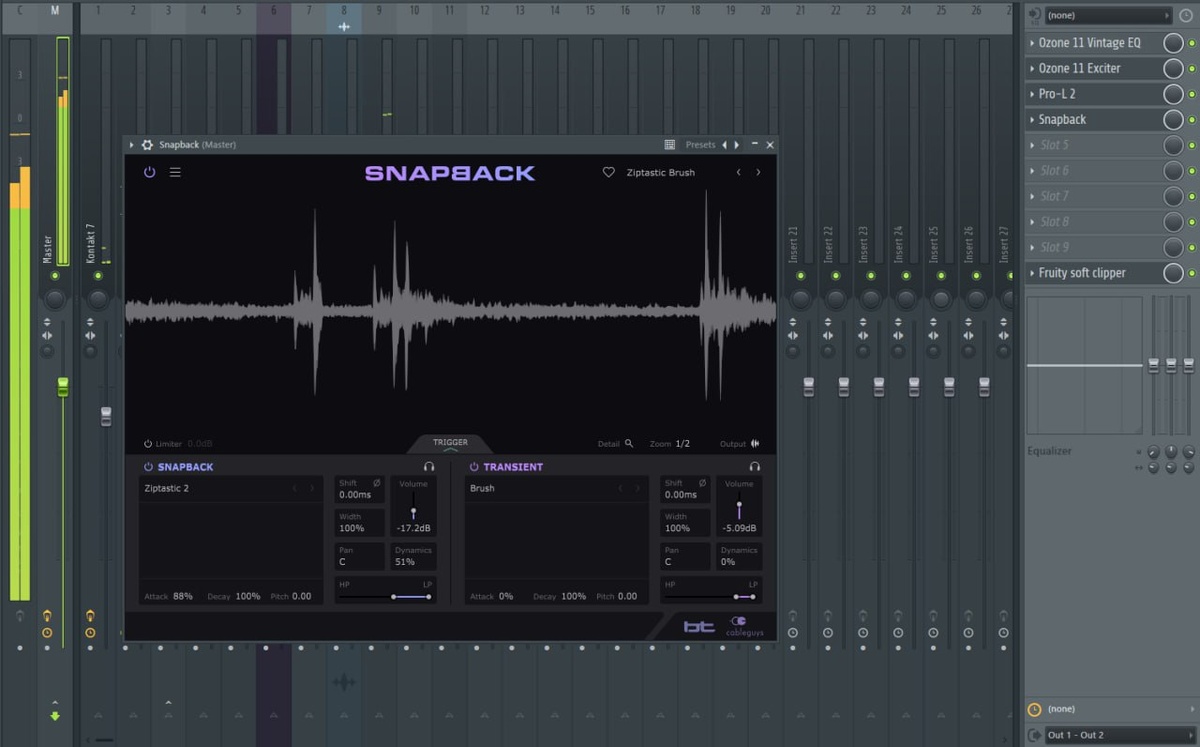Disable Snapback effect slot LED
The width and height of the screenshot is (1200, 747).
click(x=1192, y=119)
